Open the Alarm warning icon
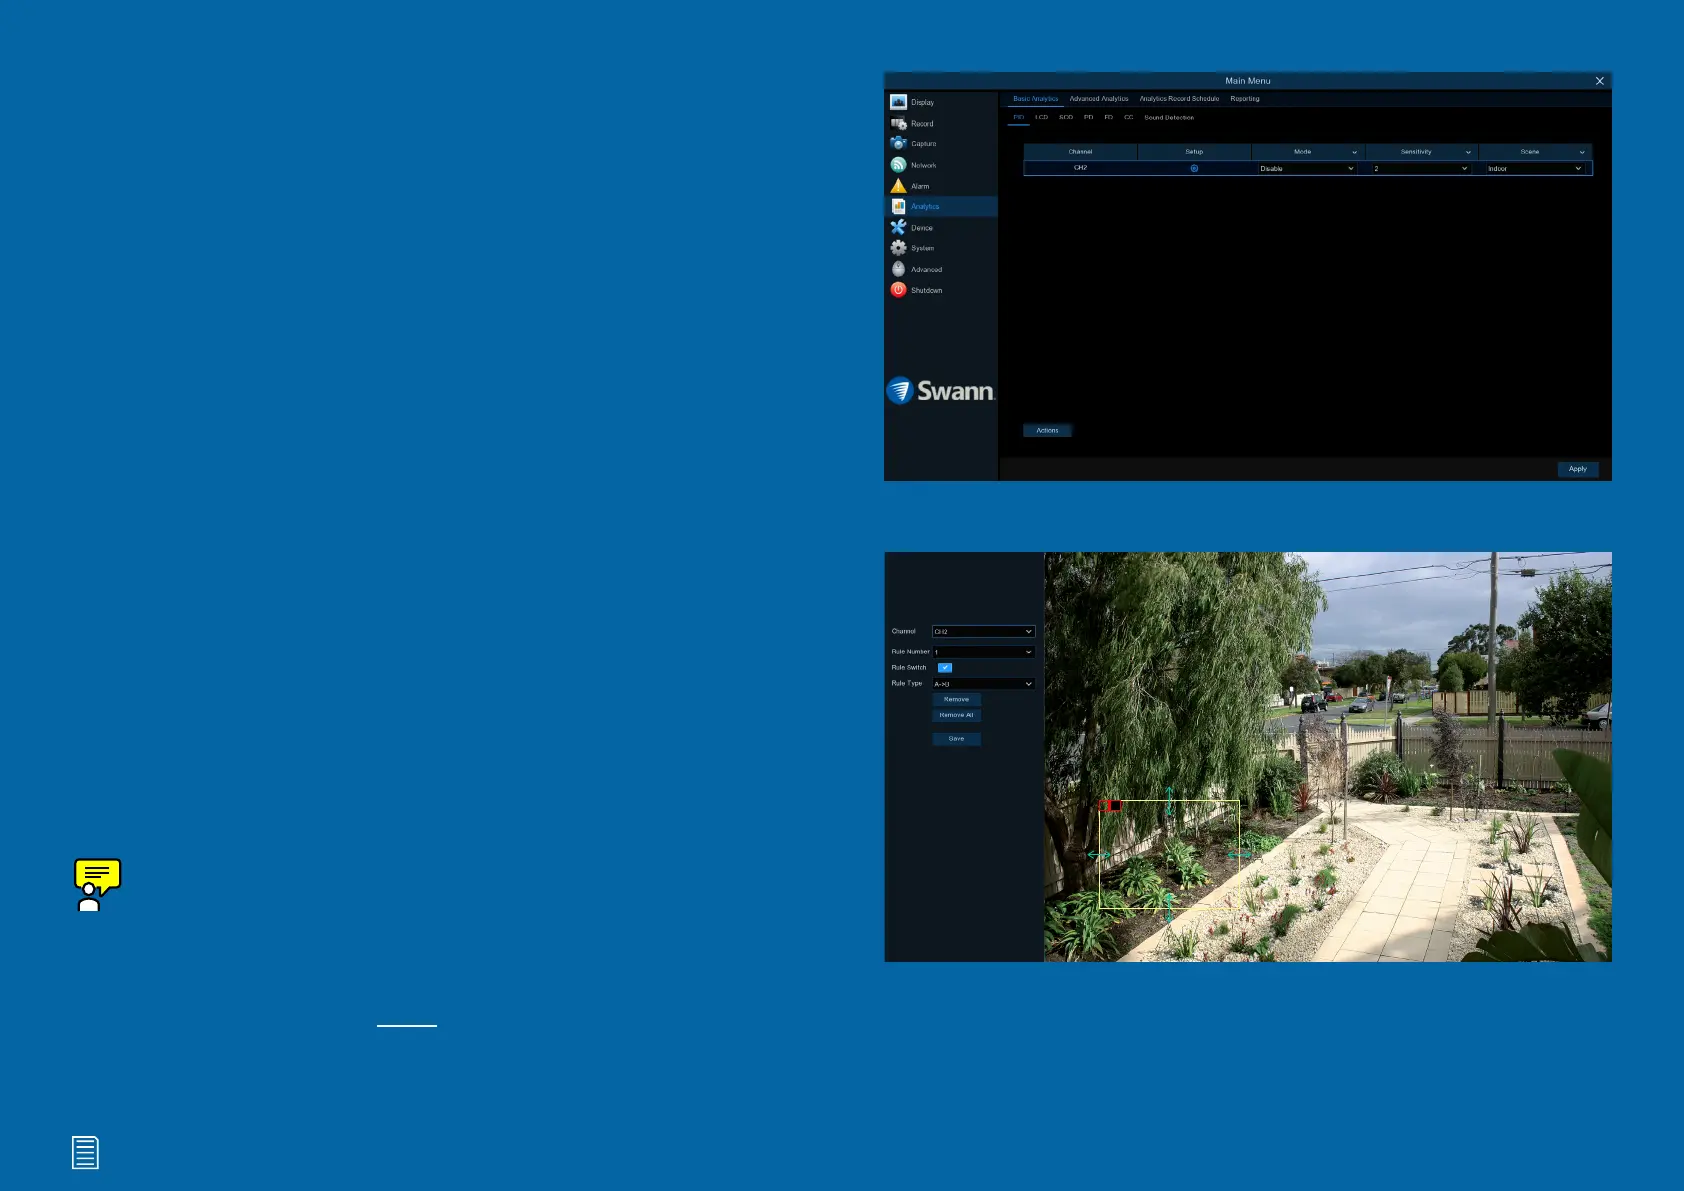Image resolution: width=1684 pixels, height=1191 pixels. (x=898, y=186)
